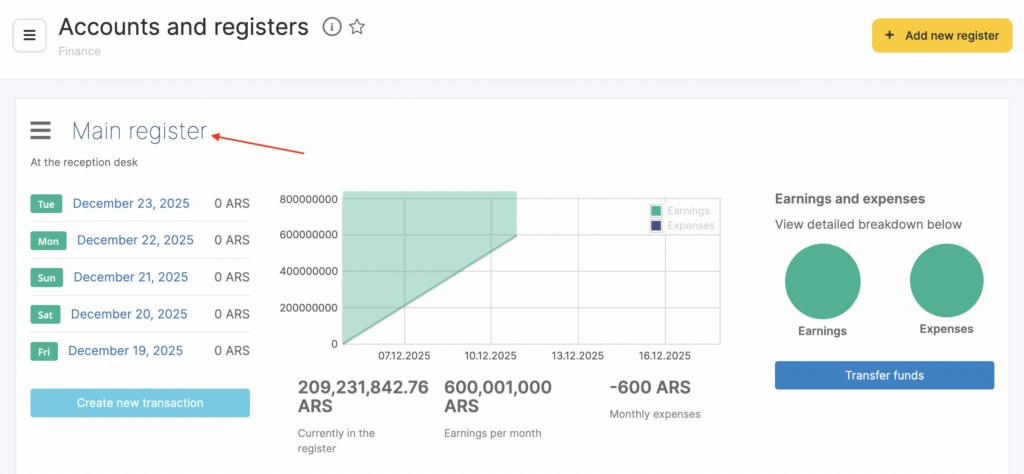1024x474 pixels.
Task: Open the main sidebar hamburger menu
Action: click(x=29, y=36)
